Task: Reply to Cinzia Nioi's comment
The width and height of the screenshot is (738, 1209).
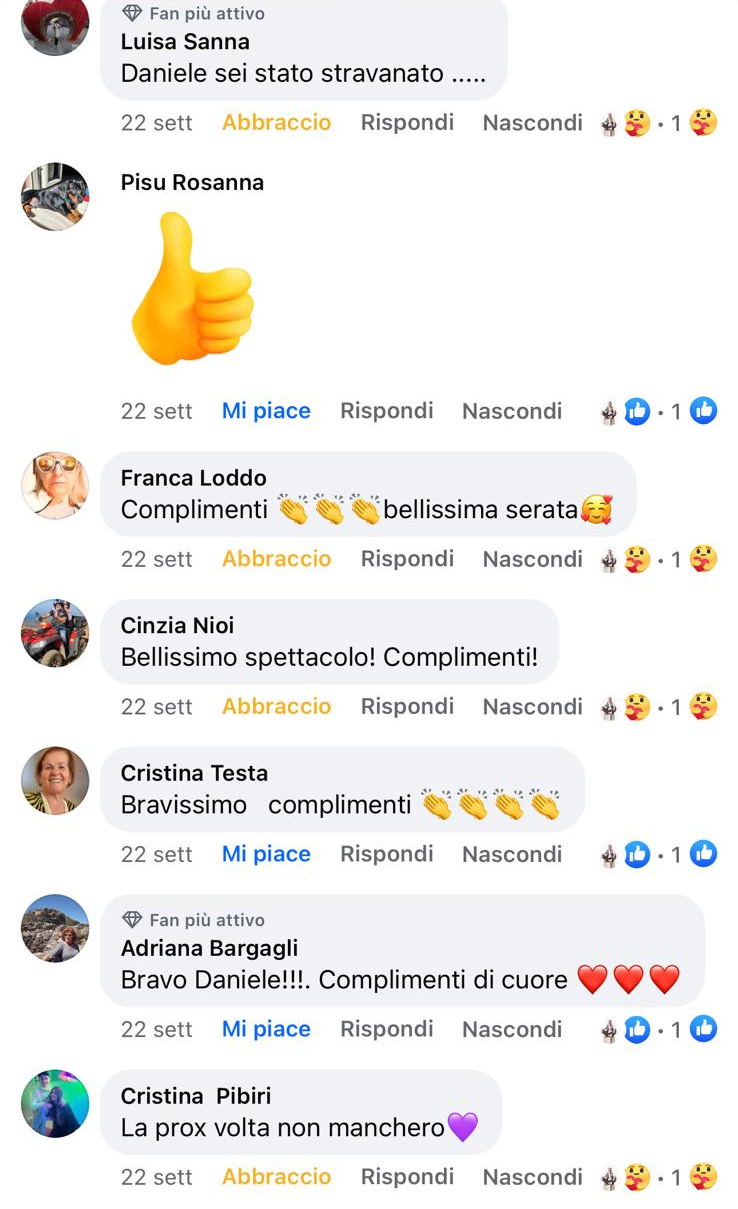Action: 407,707
